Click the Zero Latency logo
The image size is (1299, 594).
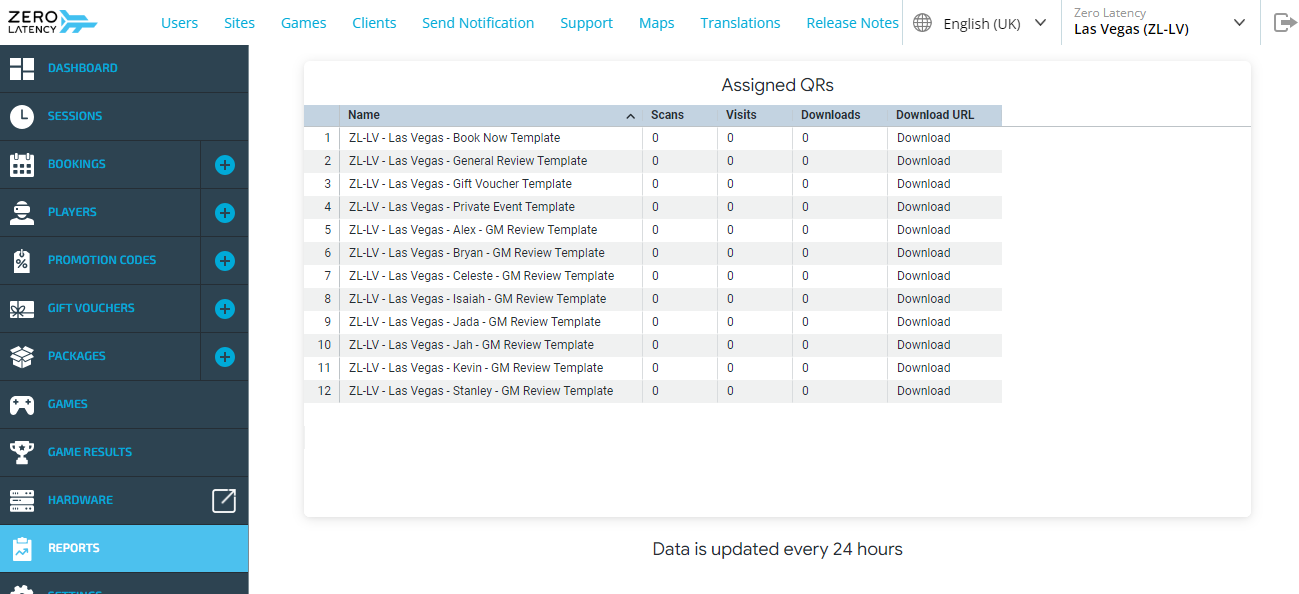tap(53, 22)
